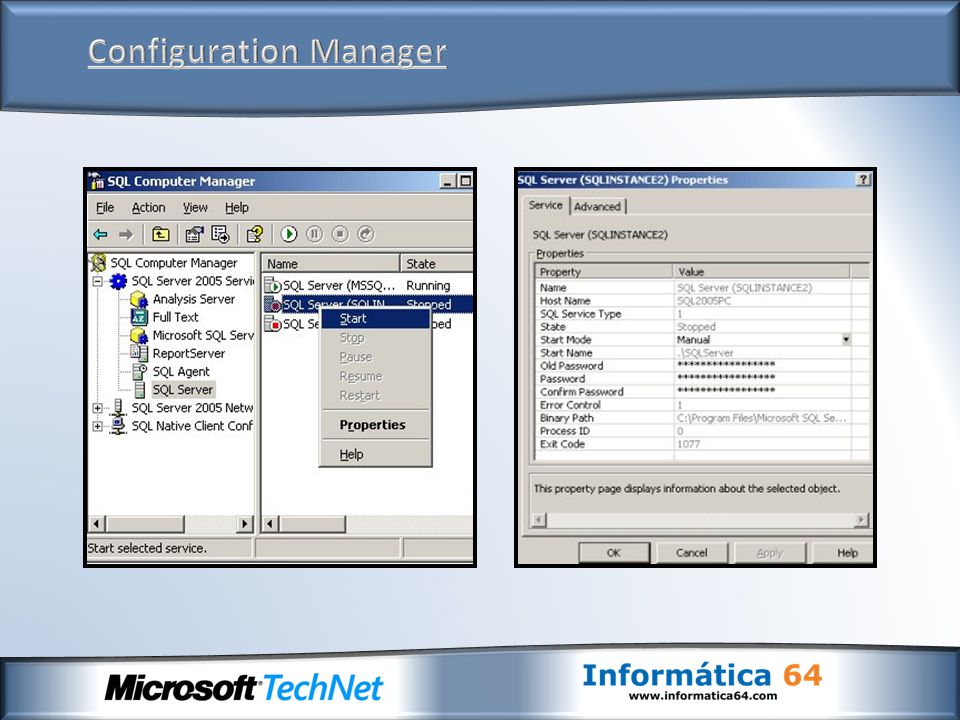Click the Property column header
Screen dimensions: 960x720
tap(604, 272)
